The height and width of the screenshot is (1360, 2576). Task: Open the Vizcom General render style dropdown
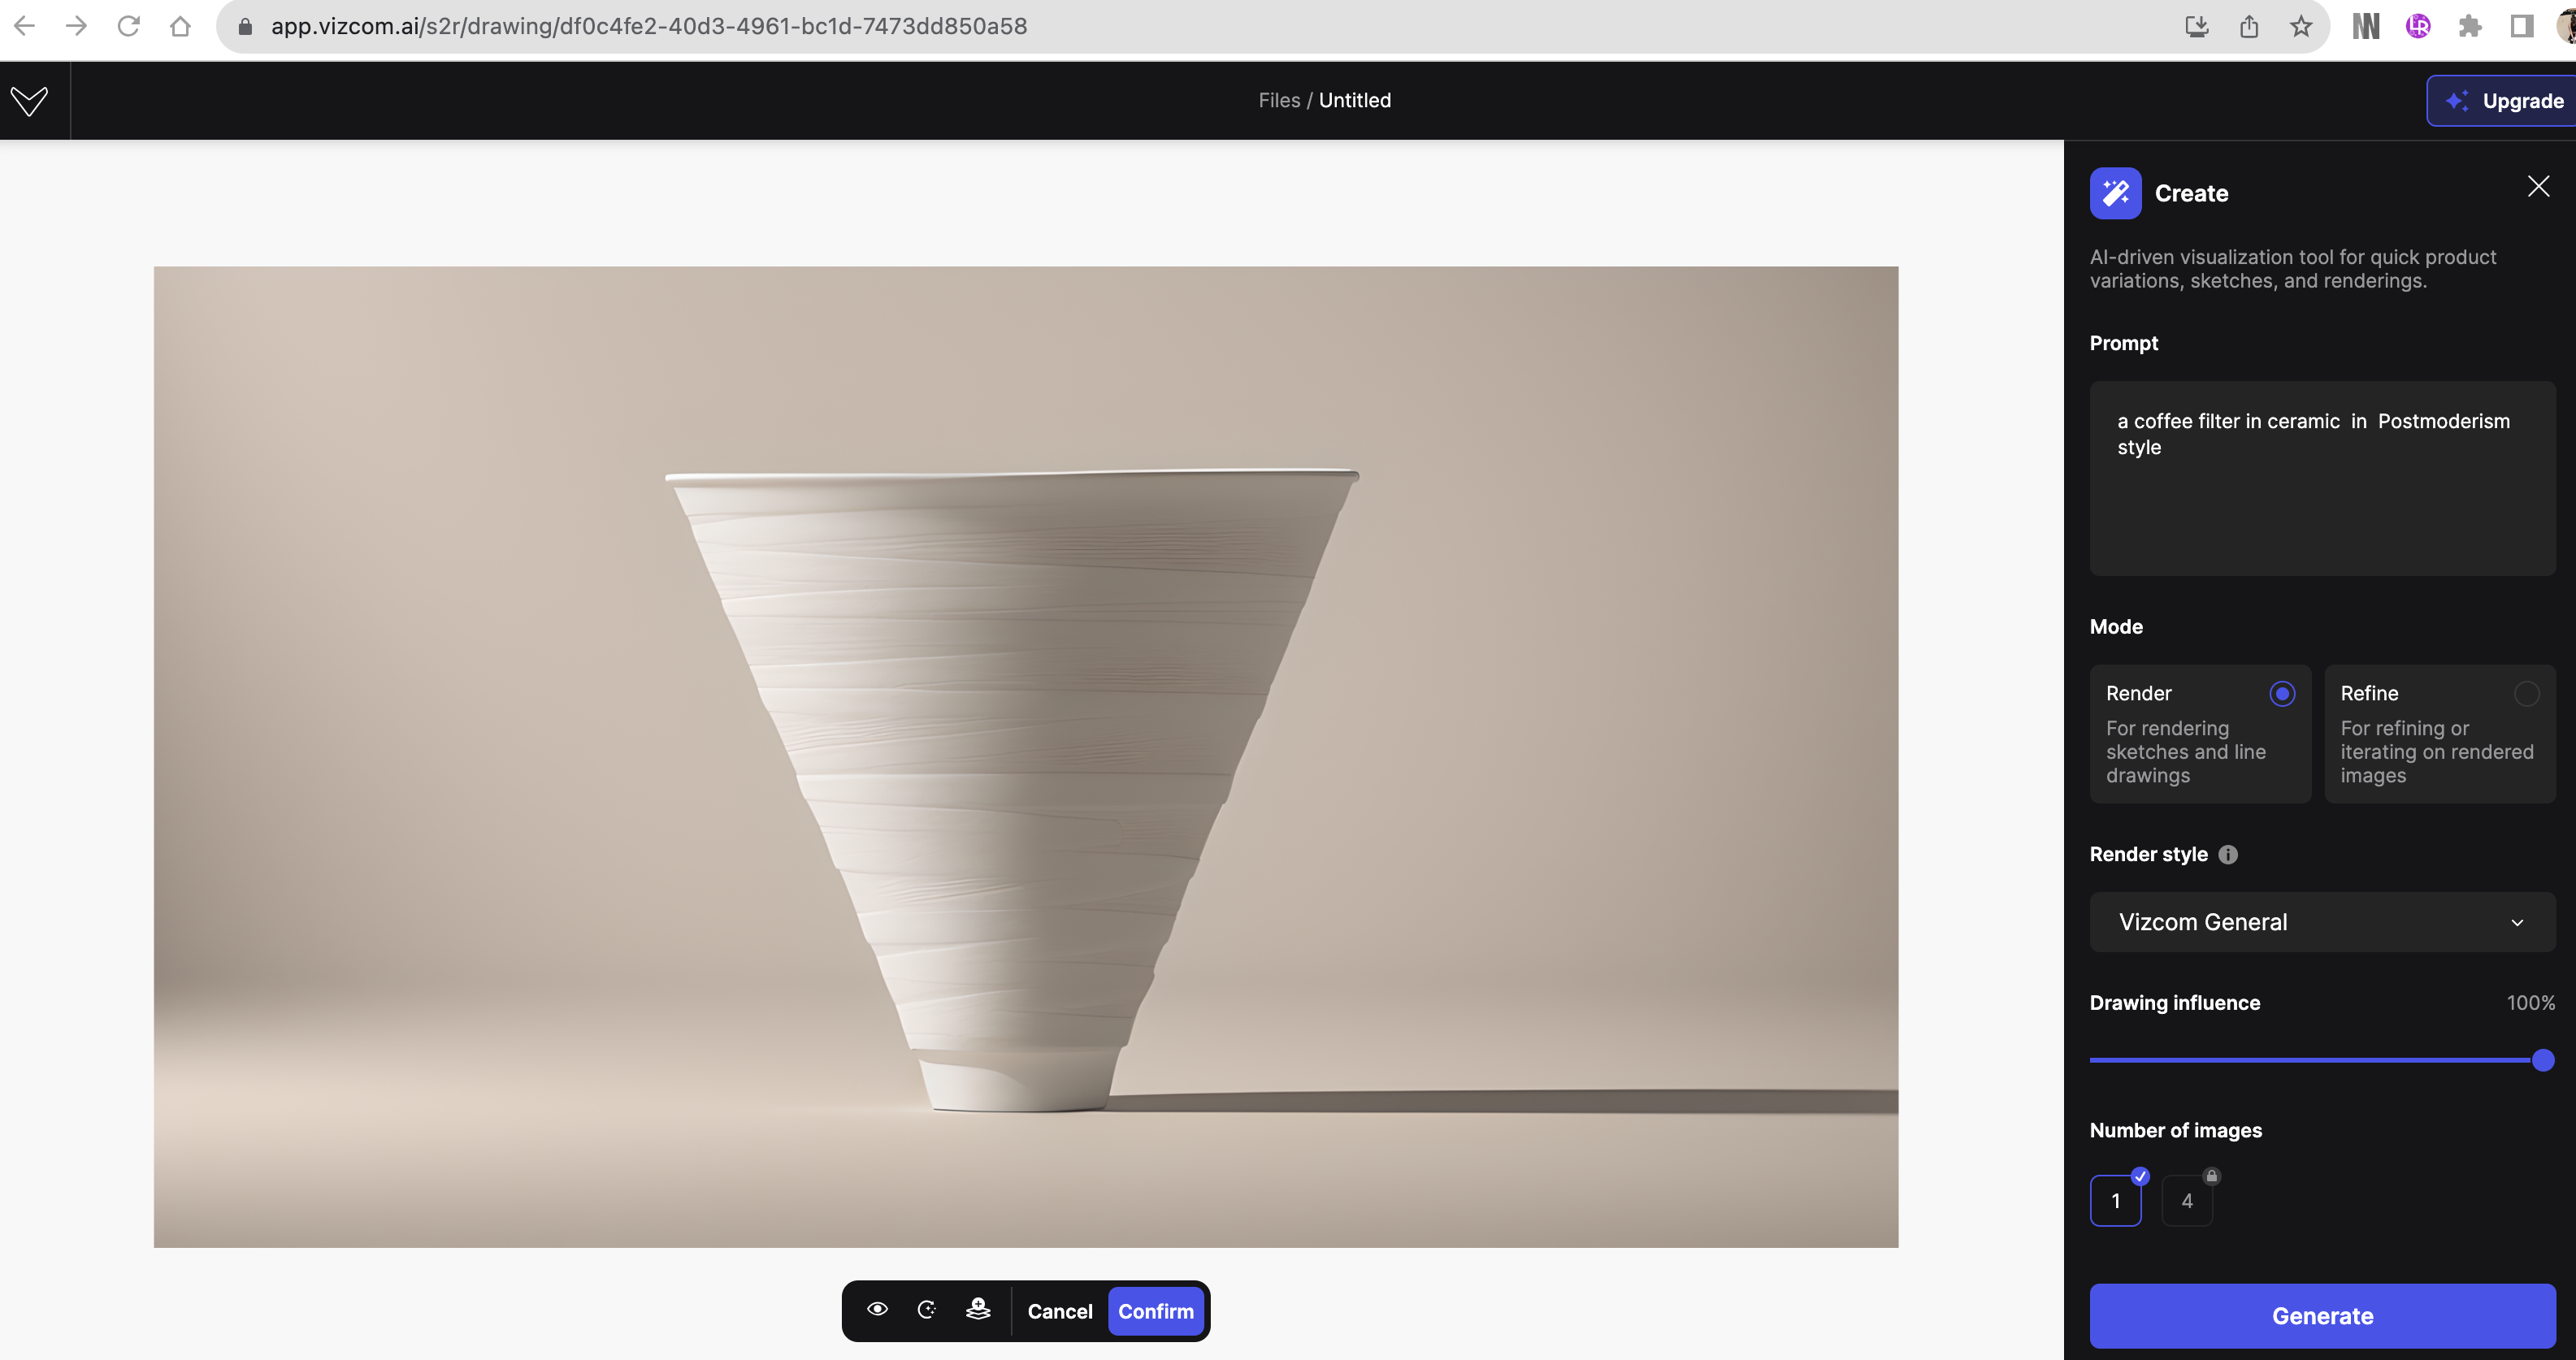pos(2322,922)
